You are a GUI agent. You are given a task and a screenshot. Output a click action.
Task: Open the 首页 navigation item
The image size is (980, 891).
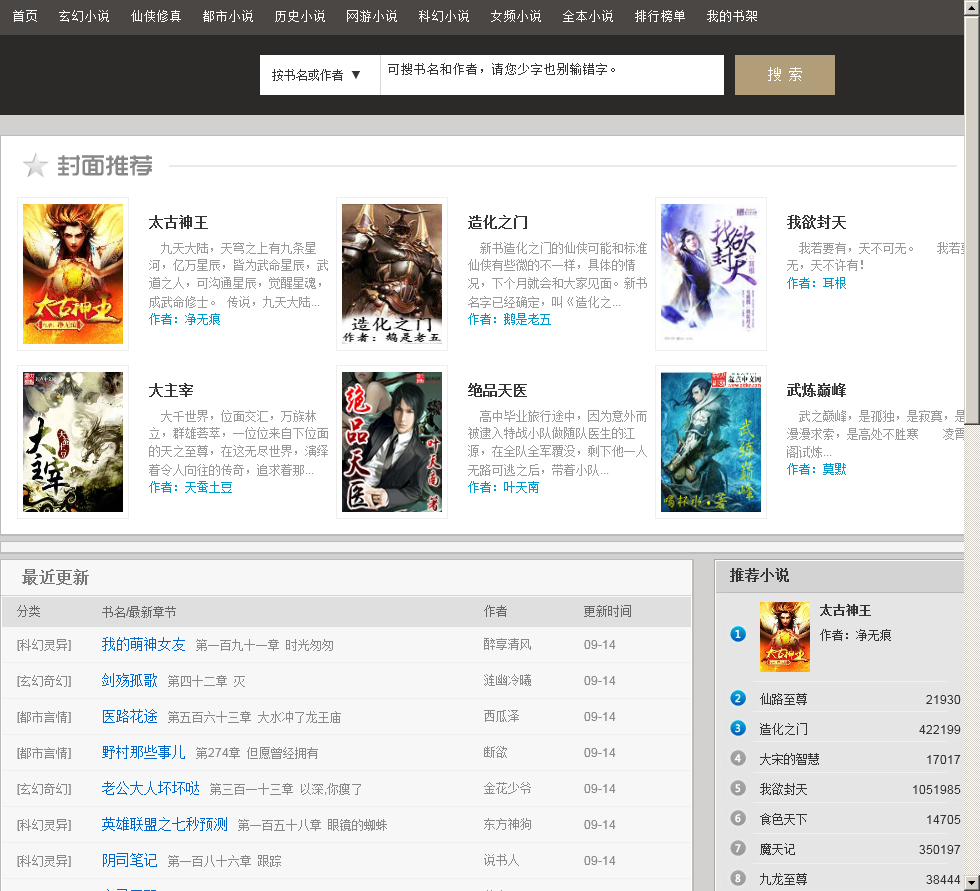[x=25, y=16]
